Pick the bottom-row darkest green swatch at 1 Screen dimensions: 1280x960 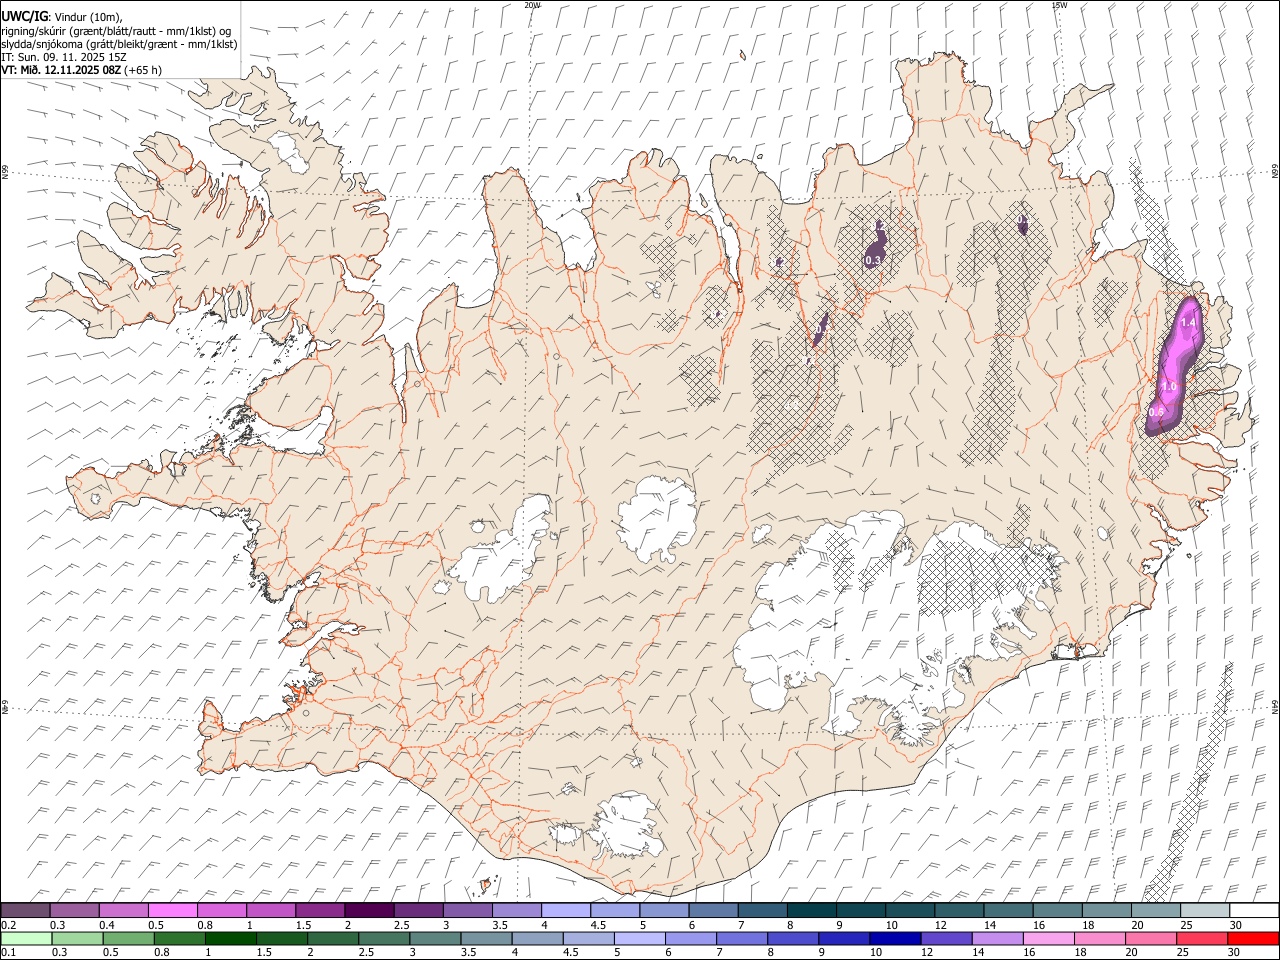point(230,938)
